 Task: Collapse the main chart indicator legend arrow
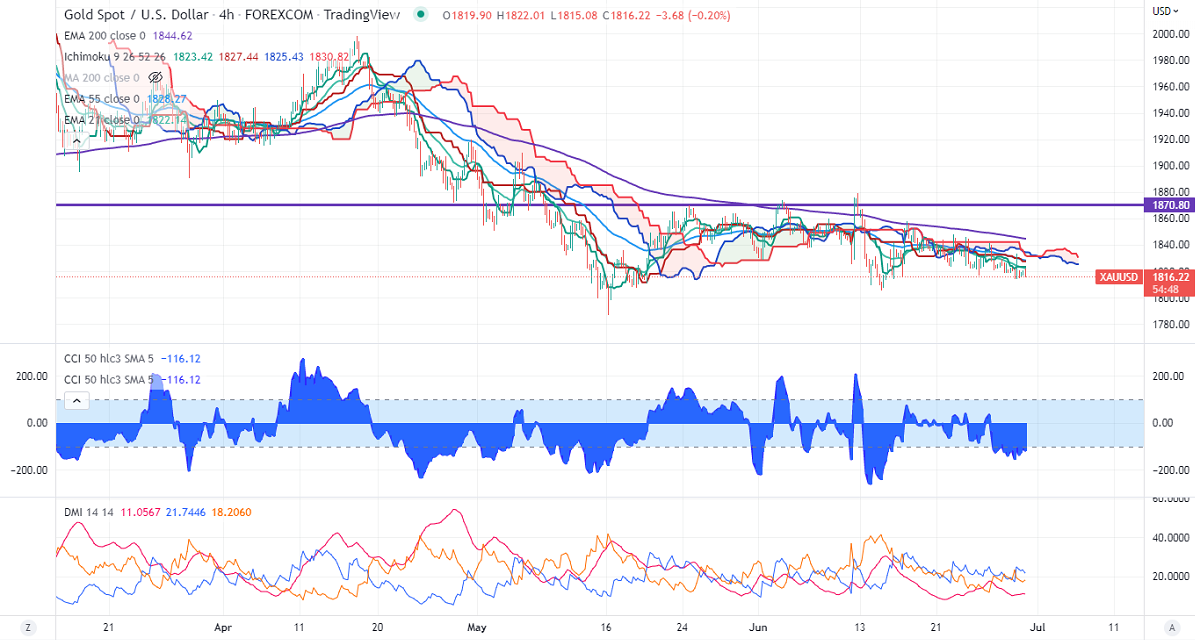[x=76, y=141]
